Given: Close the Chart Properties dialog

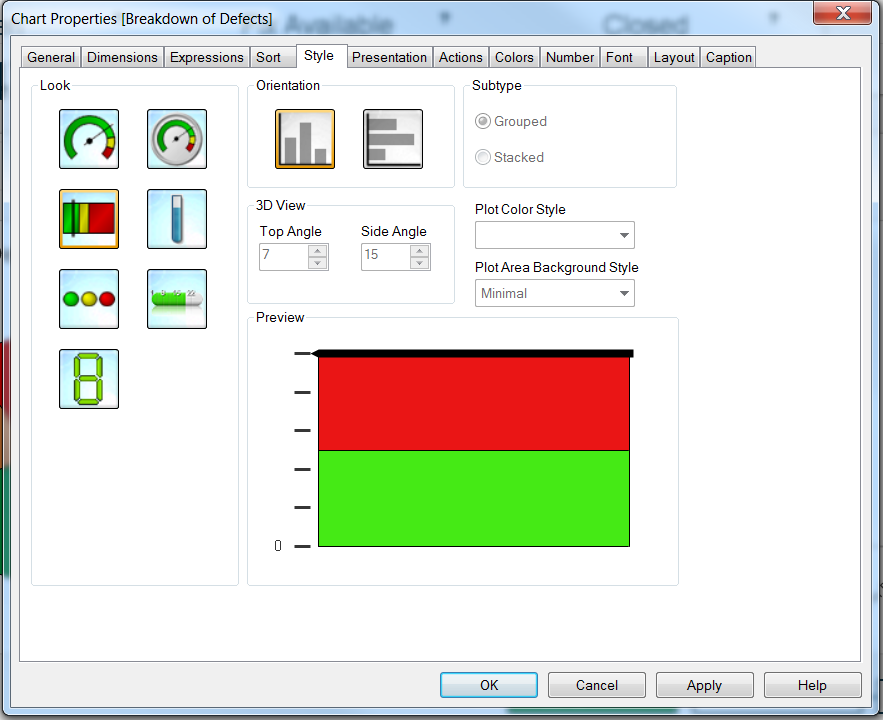Looking at the screenshot, I should point(843,12).
